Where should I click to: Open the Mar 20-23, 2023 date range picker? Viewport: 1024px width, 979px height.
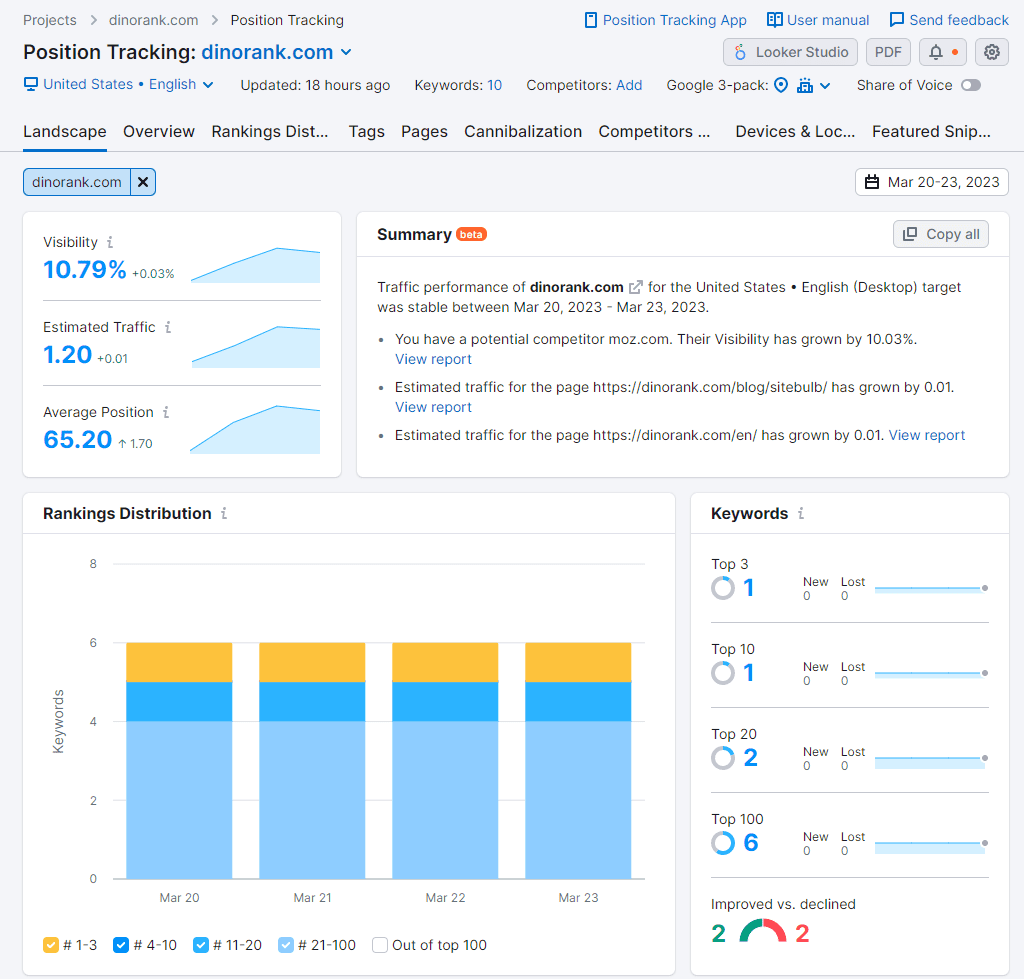[x=932, y=182]
